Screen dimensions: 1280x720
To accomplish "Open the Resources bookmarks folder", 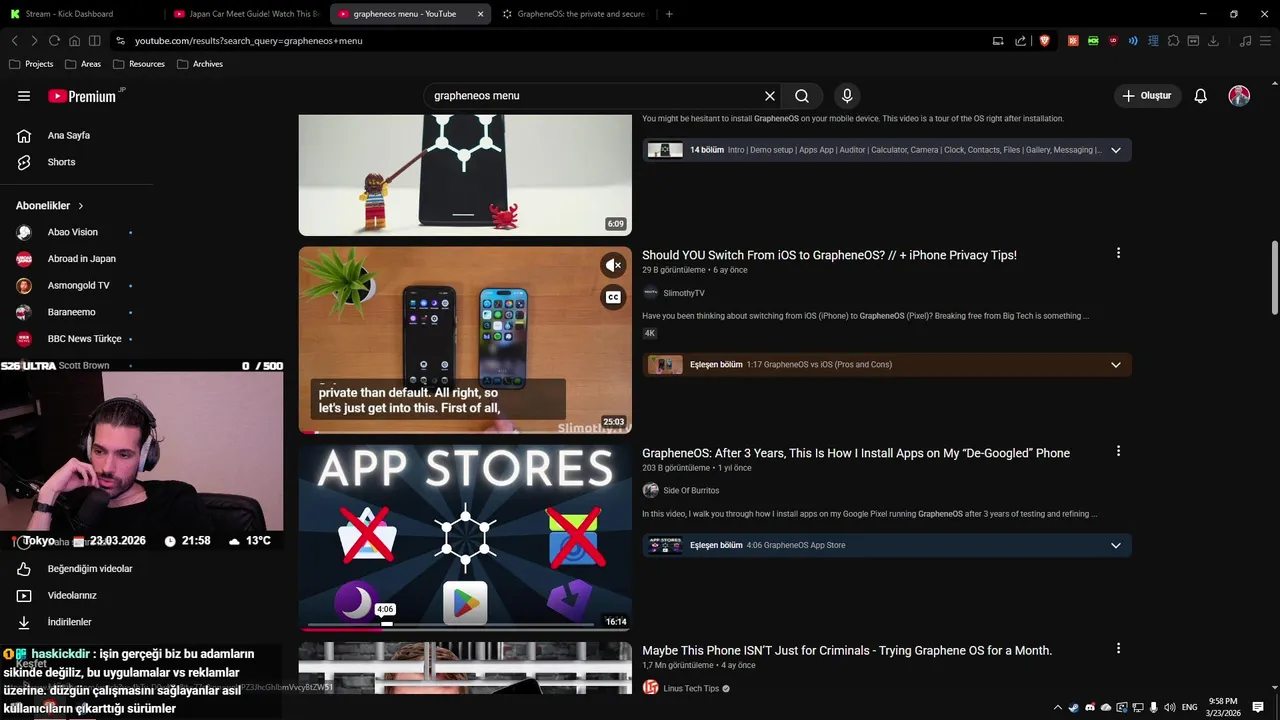I will 139,64.
